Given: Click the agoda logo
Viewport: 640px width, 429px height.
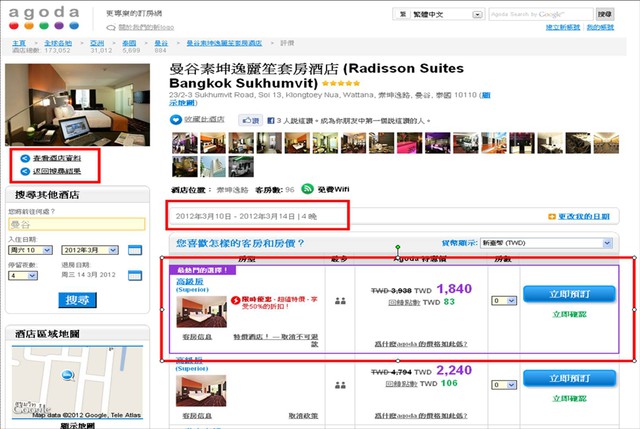Looking at the screenshot, I should pyautogui.click(x=44, y=18).
